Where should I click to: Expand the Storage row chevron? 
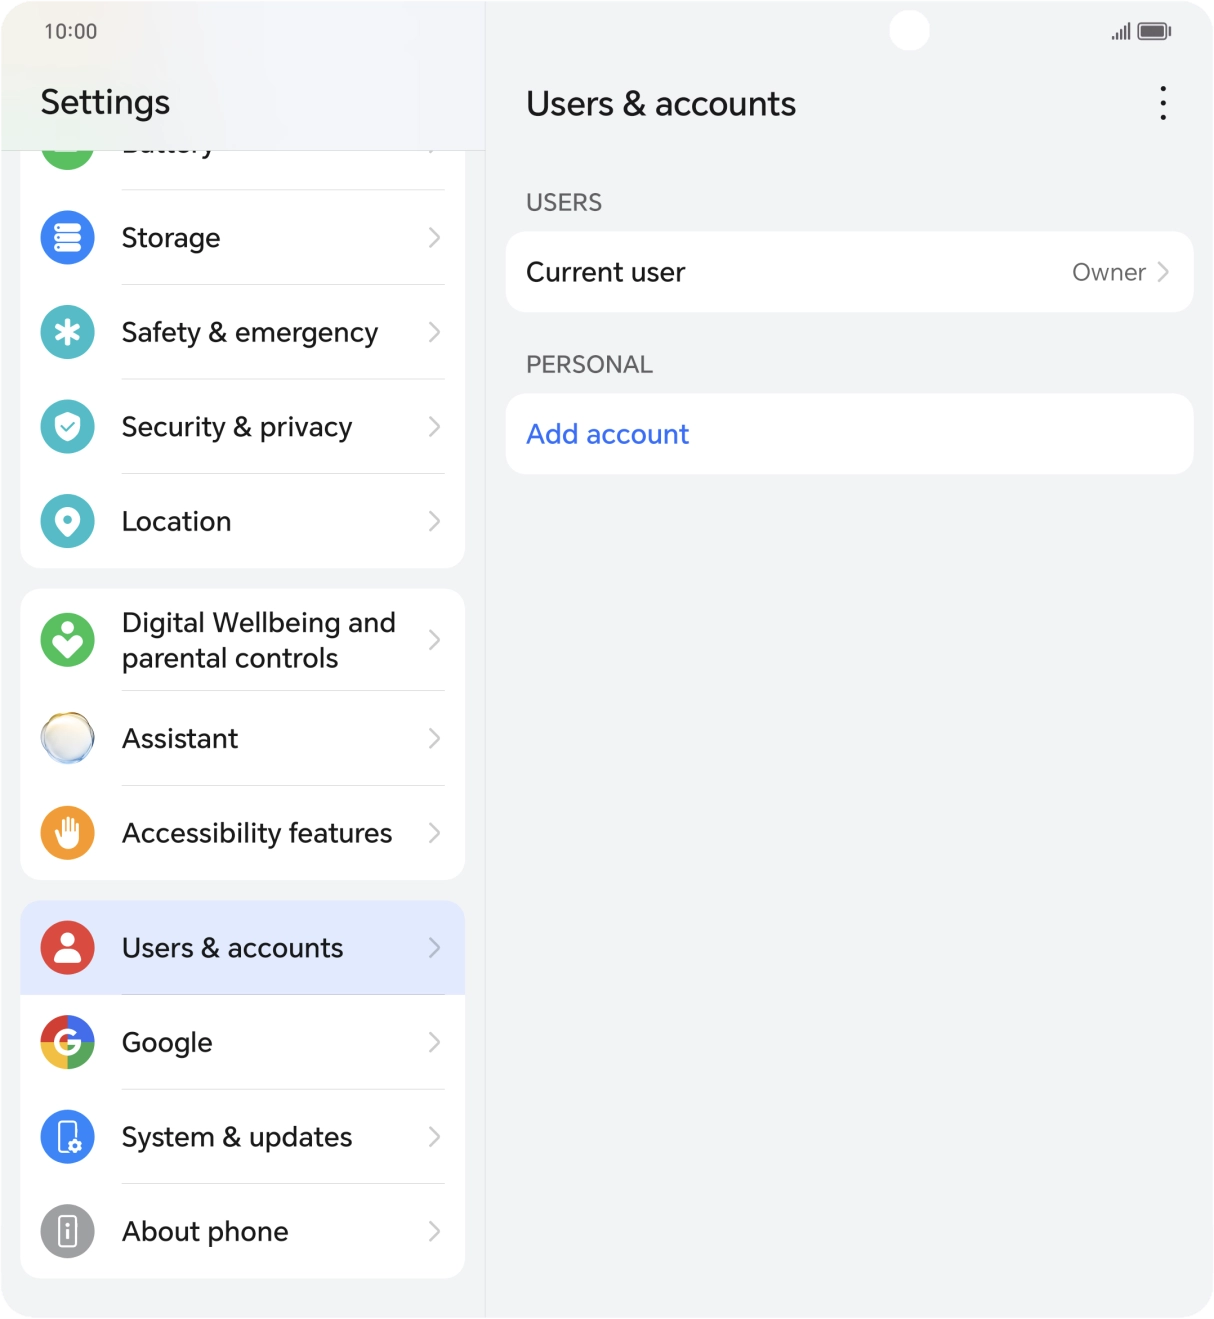[x=434, y=238]
